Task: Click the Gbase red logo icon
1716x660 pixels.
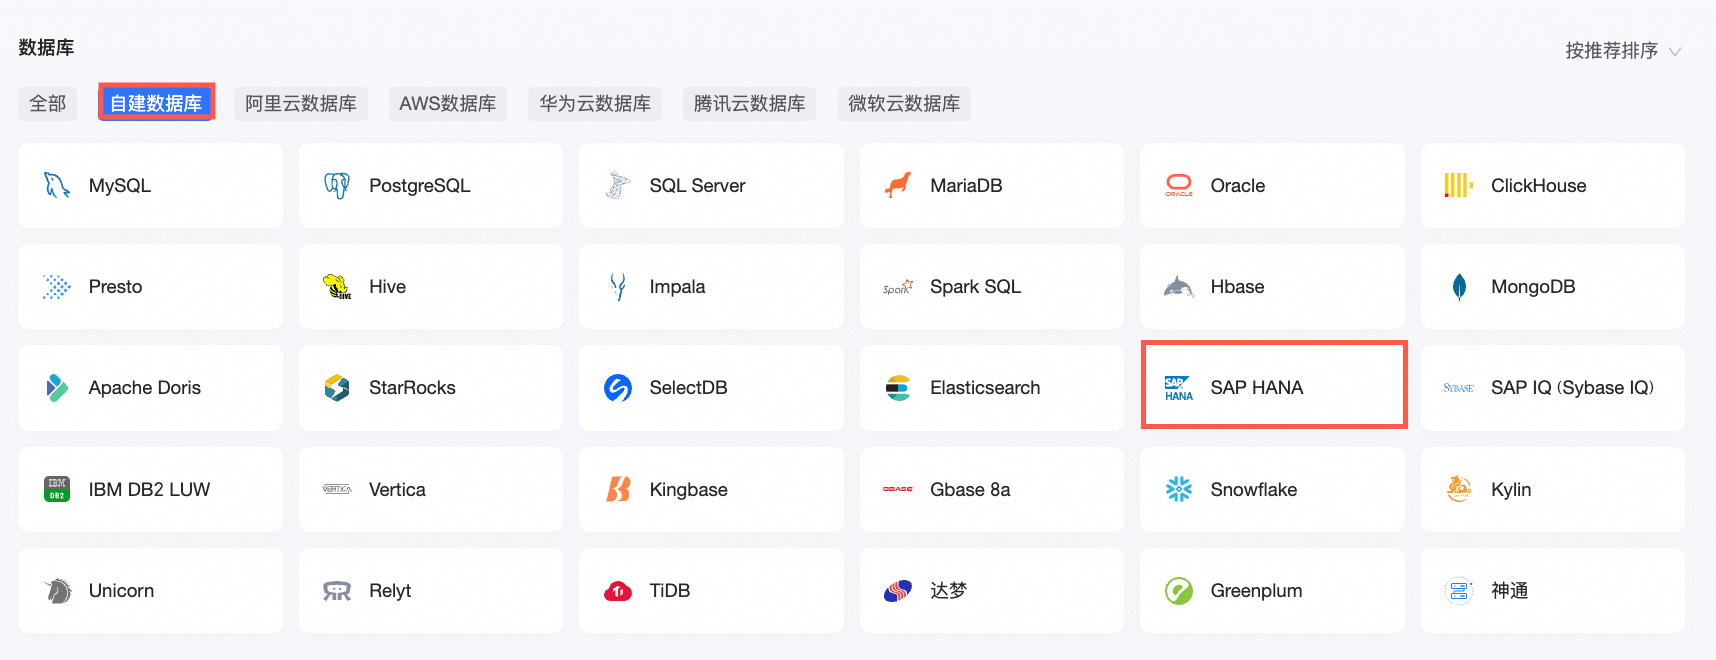Action: pyautogui.click(x=898, y=489)
